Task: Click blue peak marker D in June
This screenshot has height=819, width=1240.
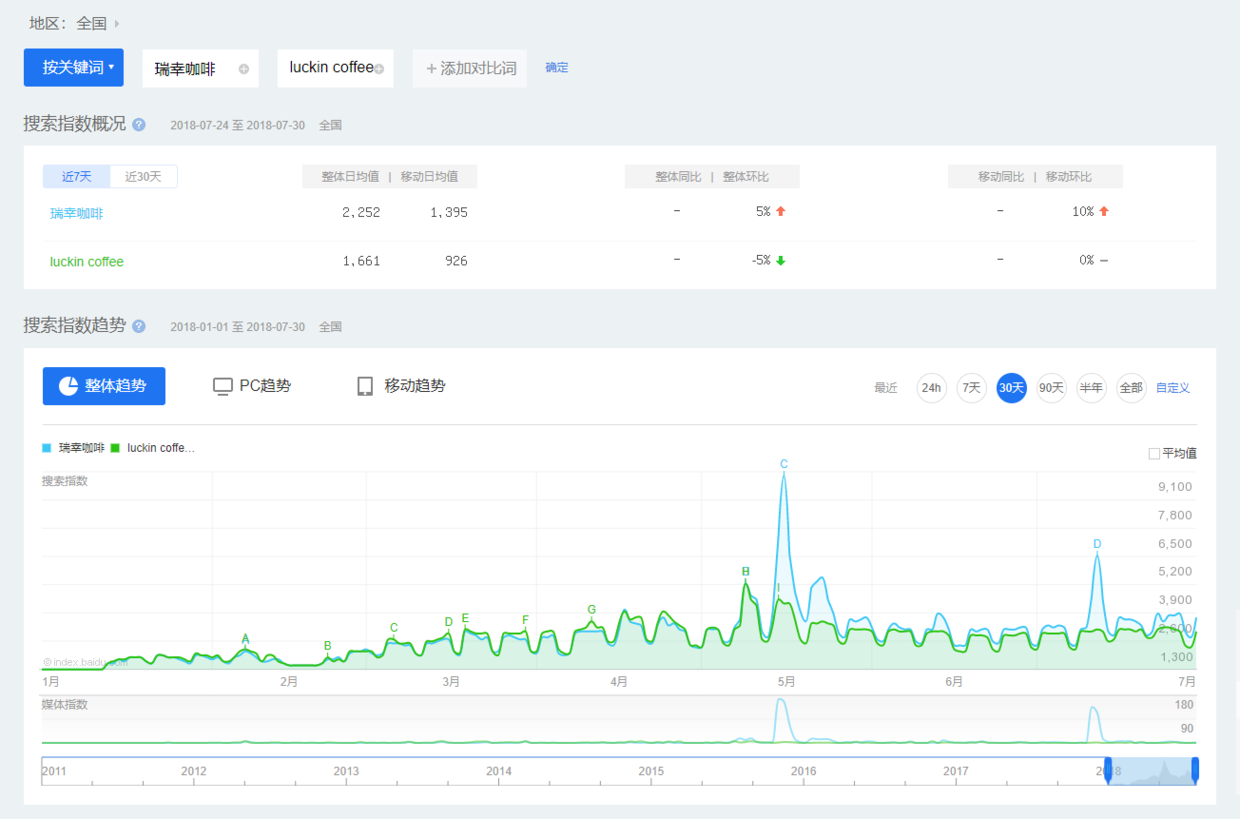Action: click(1097, 545)
